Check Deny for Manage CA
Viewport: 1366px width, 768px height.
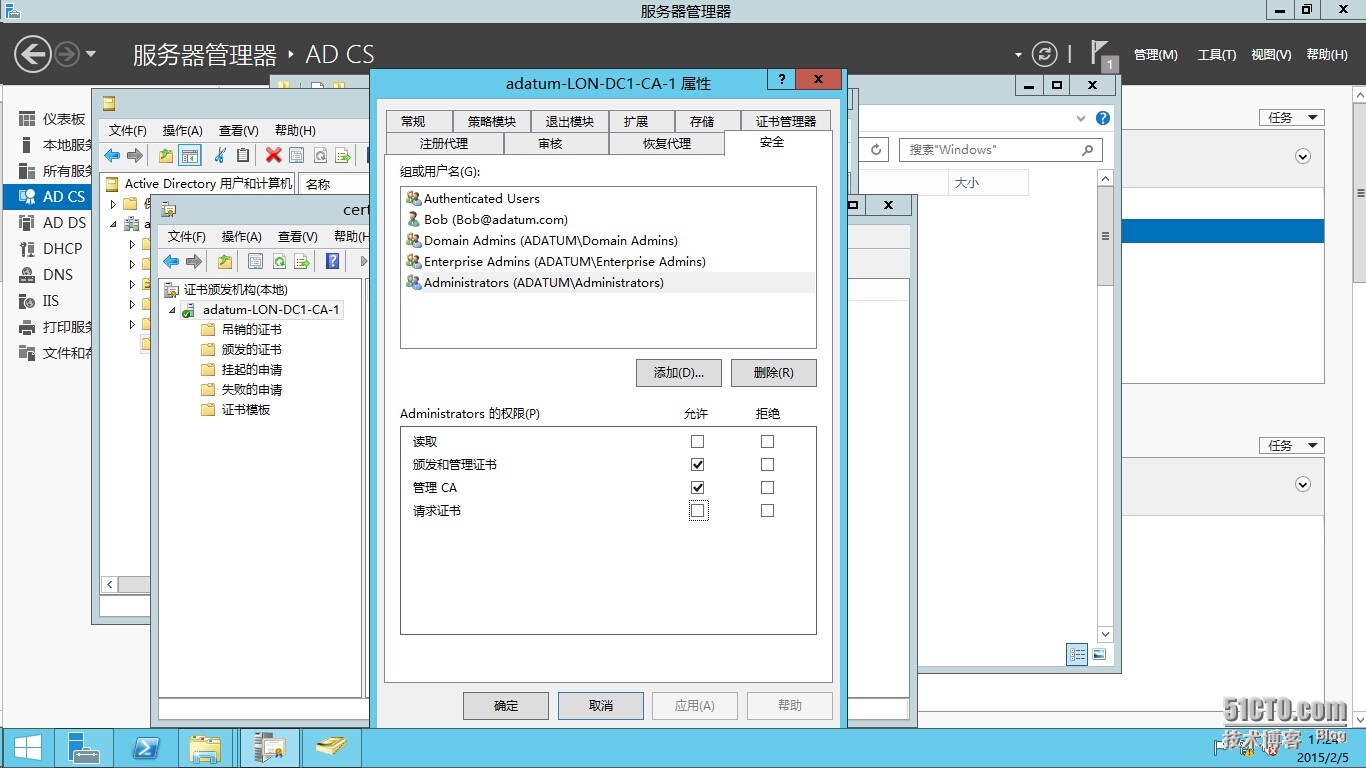coord(767,487)
